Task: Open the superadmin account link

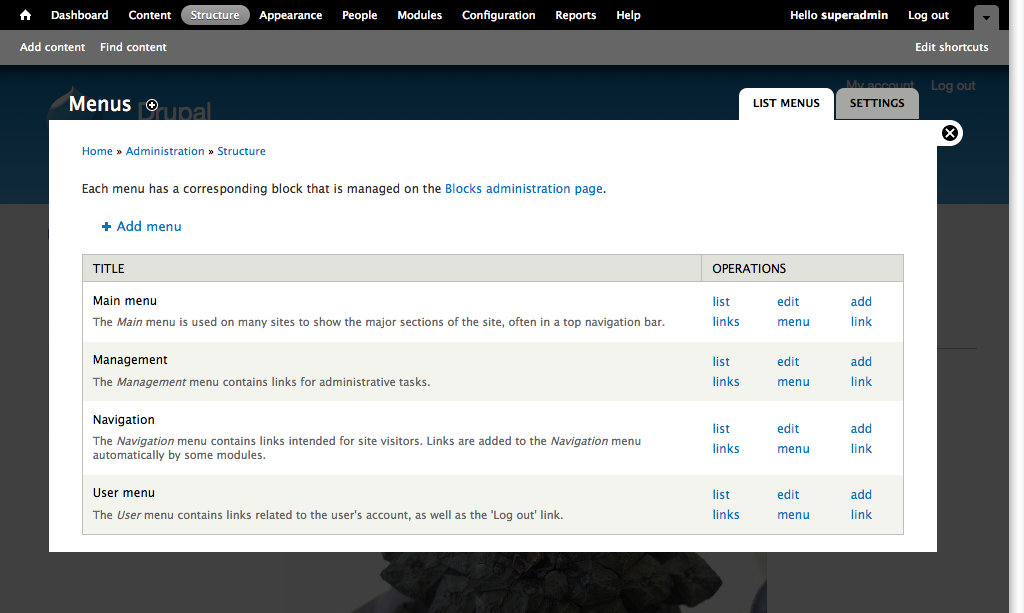Action: pyautogui.click(x=854, y=15)
